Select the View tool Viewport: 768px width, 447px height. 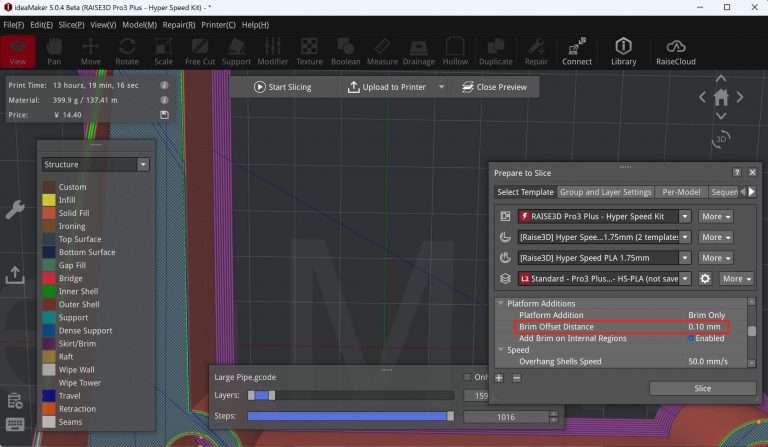click(18, 52)
